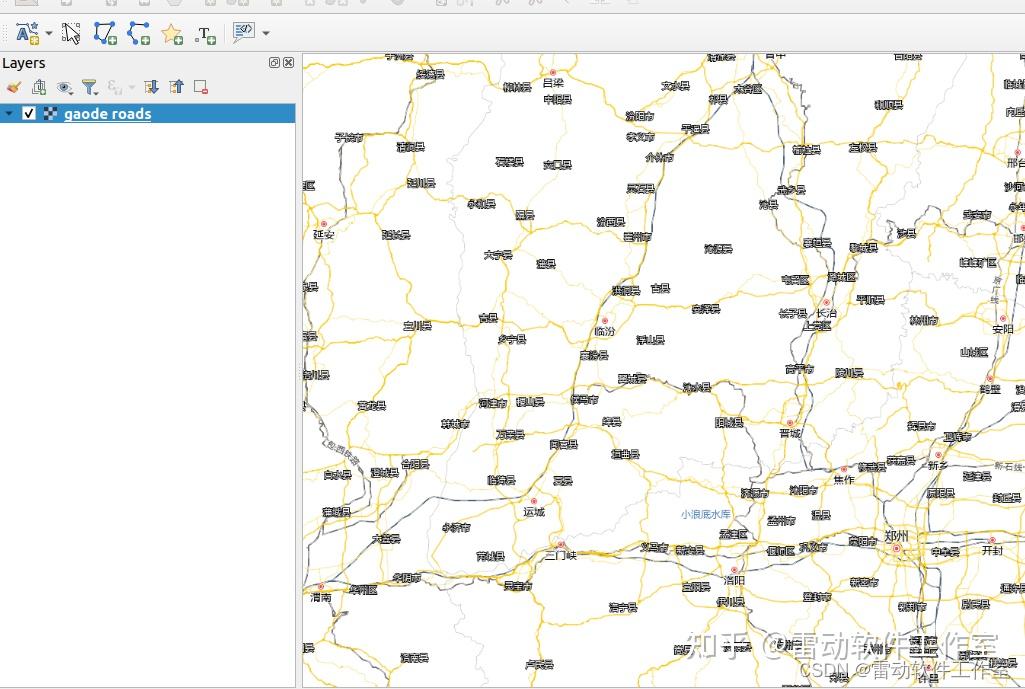Screen dimensions: 1025x689
Task: Open the Layer Styling panel brush icon
Action: pos(13,87)
